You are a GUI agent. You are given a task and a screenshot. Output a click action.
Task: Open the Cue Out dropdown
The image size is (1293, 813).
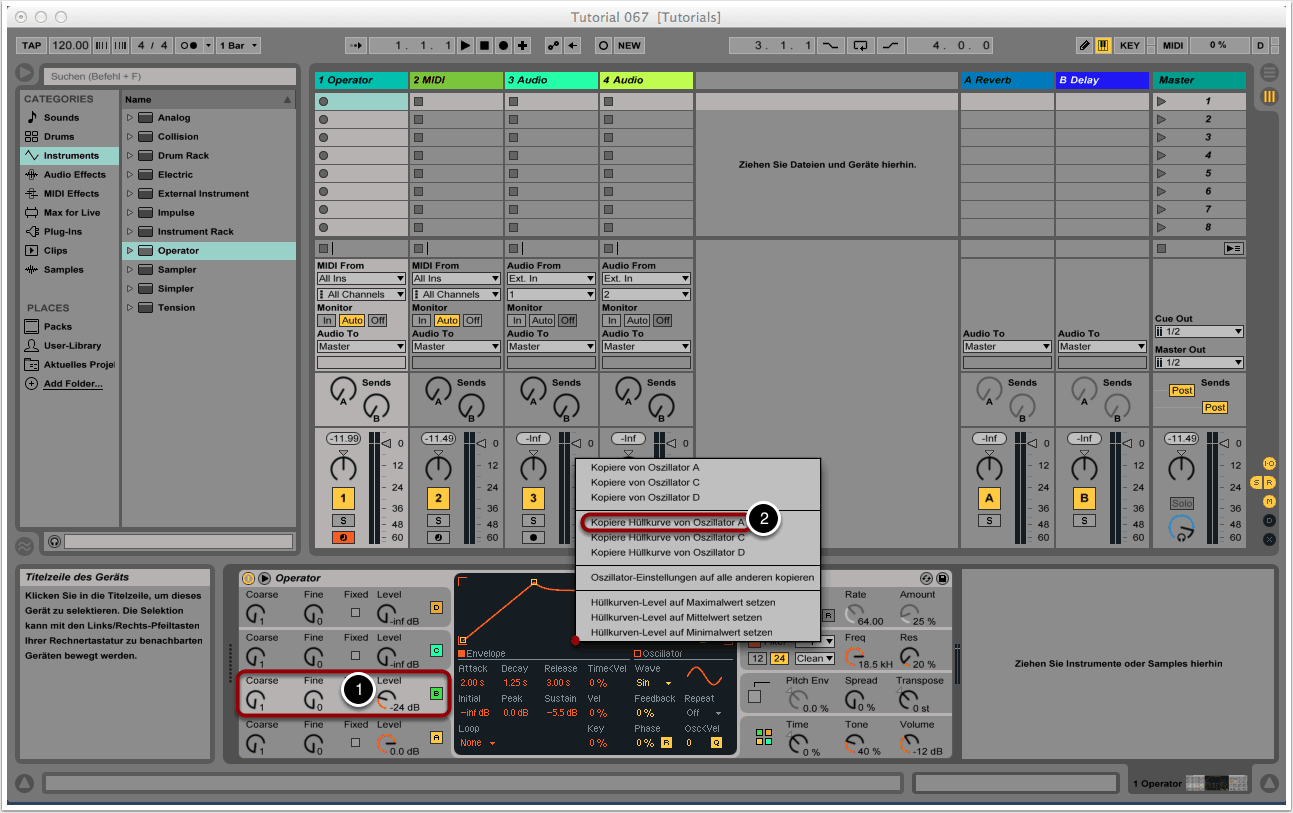[x=1198, y=332]
